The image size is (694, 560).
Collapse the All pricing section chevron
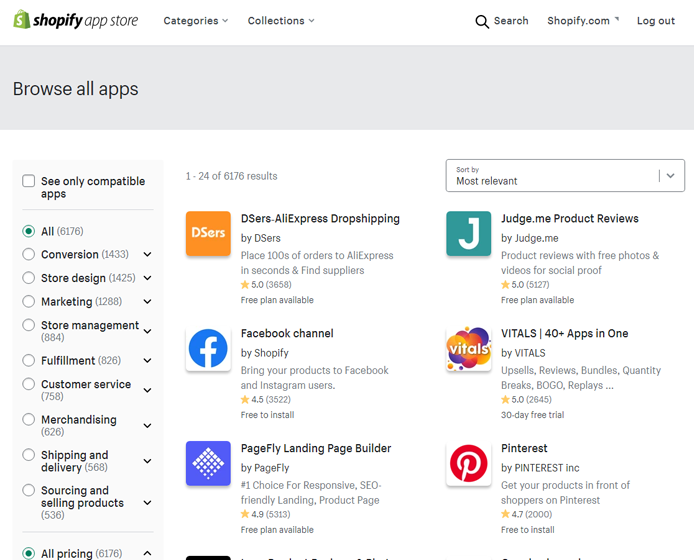[147, 553]
